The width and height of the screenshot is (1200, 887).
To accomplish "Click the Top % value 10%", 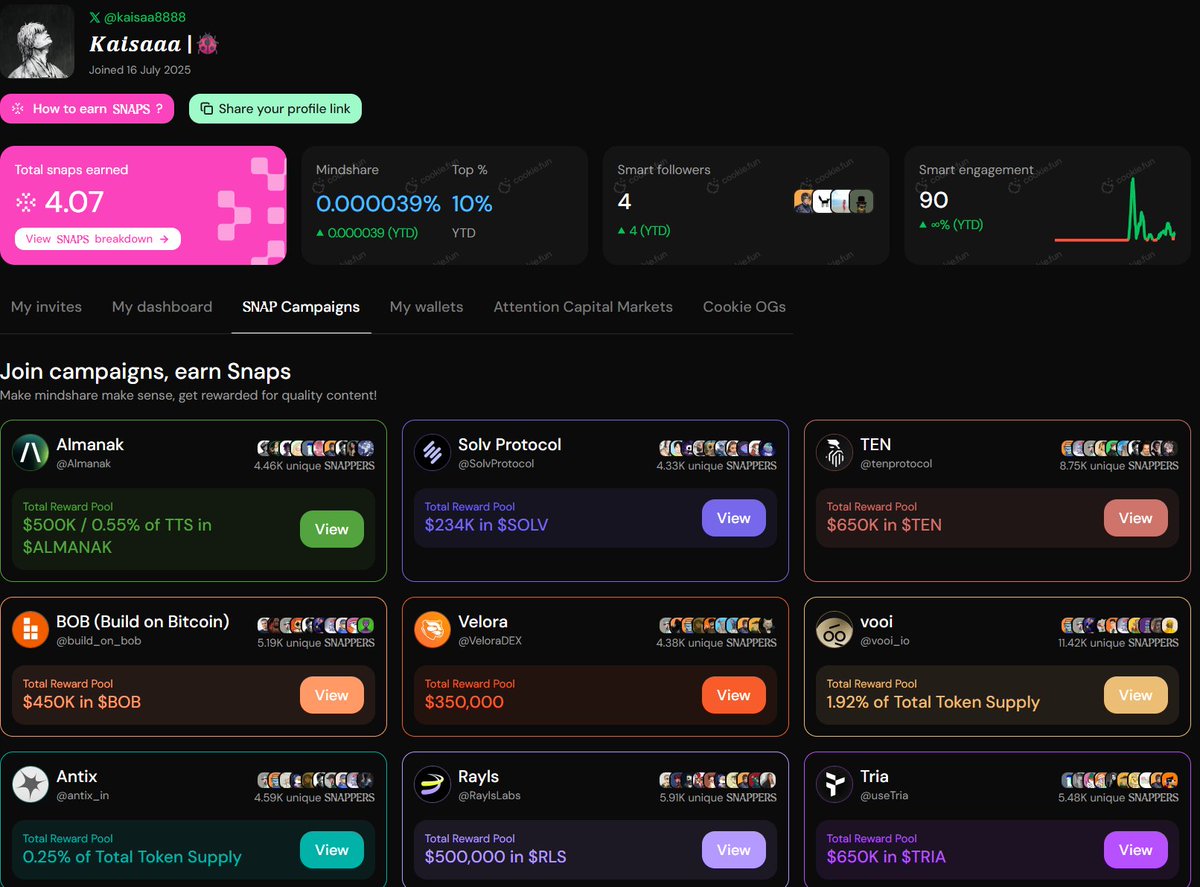I will 472,204.
